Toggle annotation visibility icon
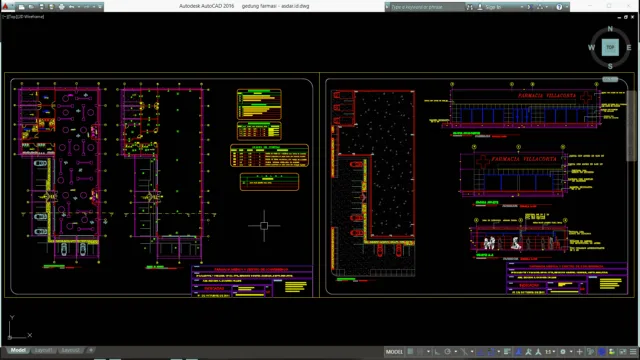The height and width of the screenshot is (360, 640). pyautogui.click(x=518, y=352)
